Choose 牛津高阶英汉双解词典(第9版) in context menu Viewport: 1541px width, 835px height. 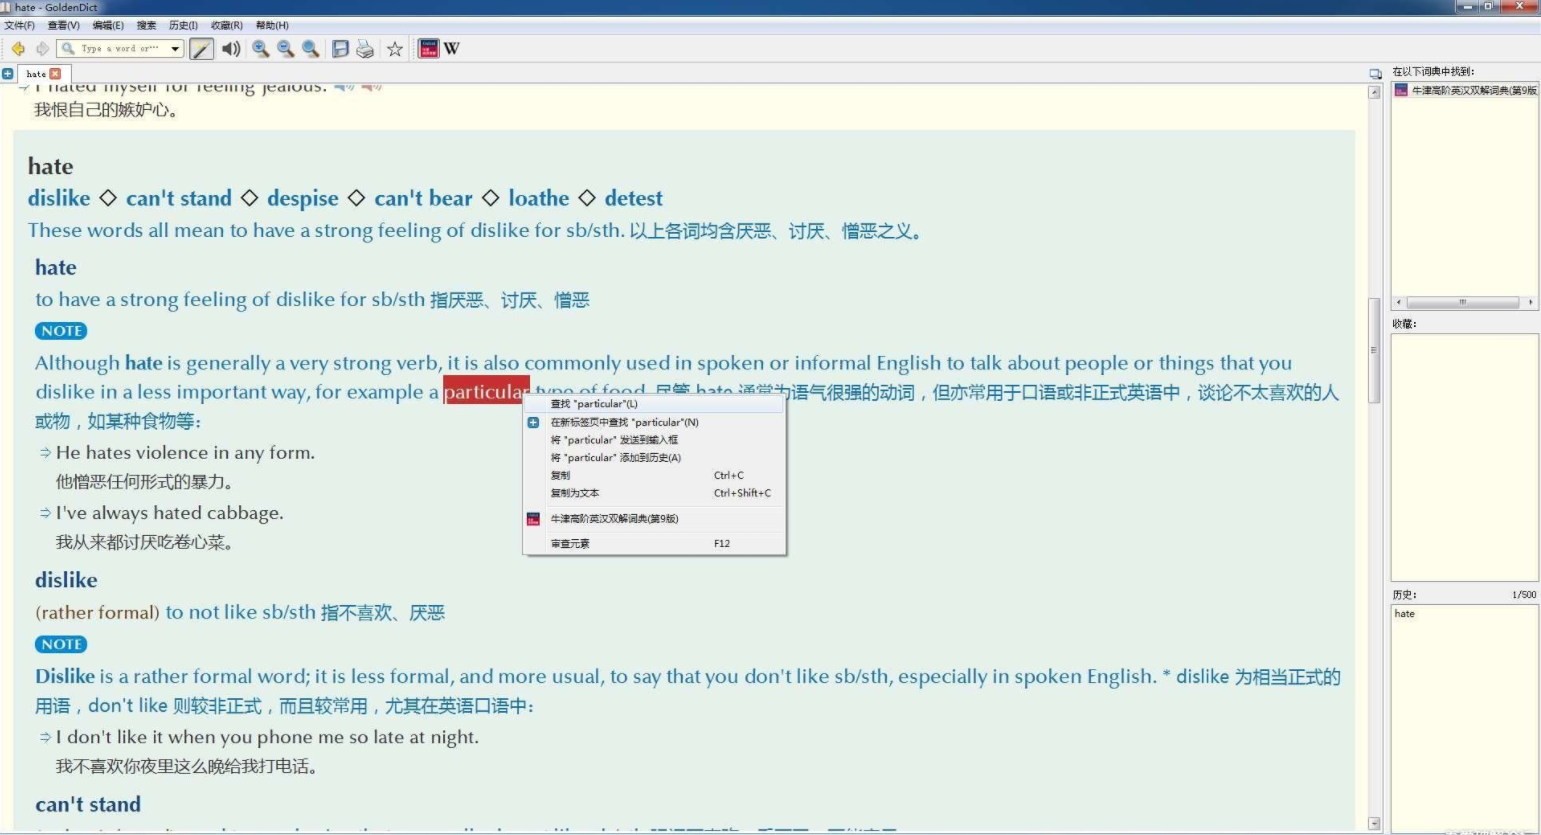[x=654, y=519]
